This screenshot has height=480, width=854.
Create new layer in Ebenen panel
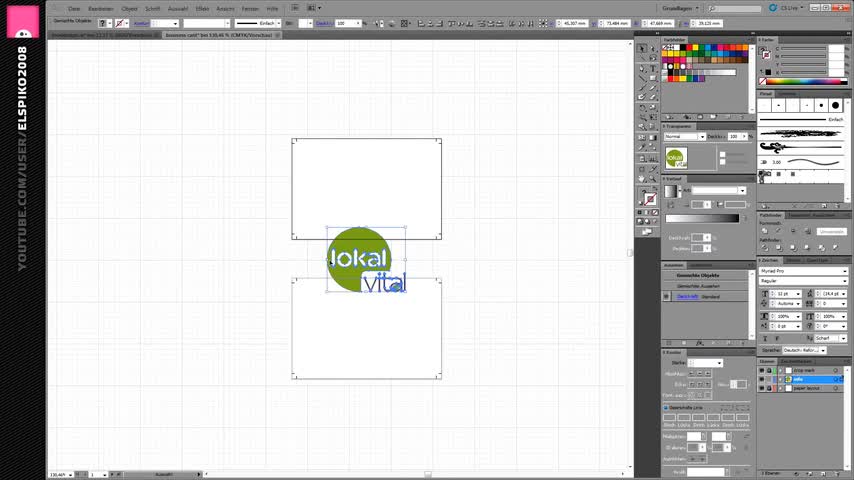[x=823, y=474]
